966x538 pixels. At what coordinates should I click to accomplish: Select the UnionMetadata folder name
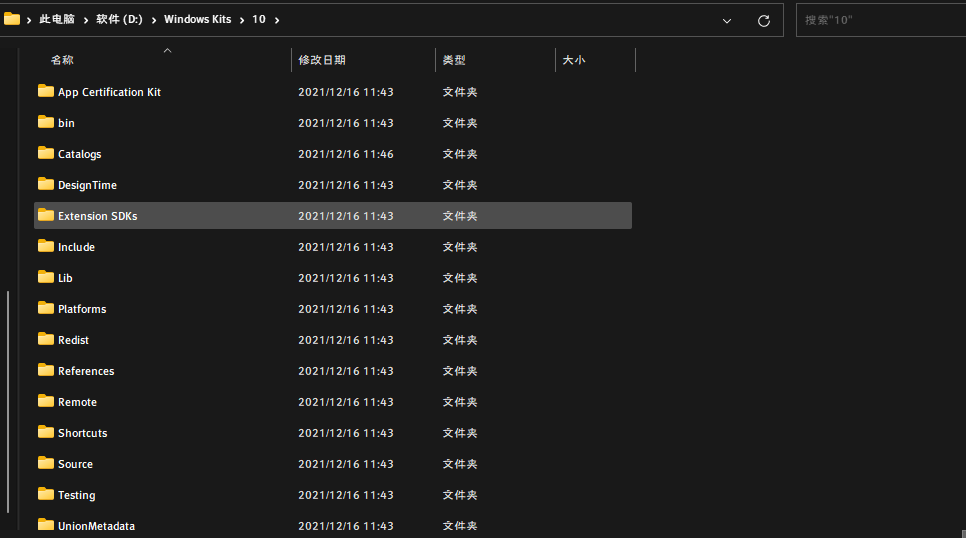96,526
